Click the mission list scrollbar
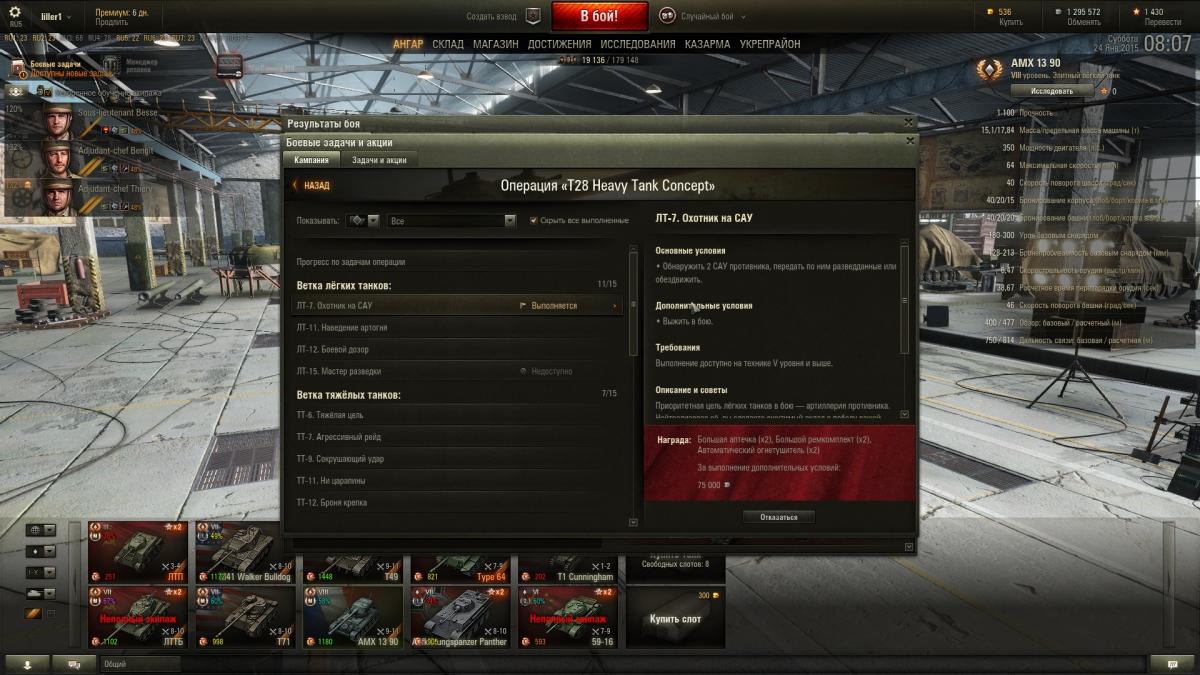 [x=633, y=385]
